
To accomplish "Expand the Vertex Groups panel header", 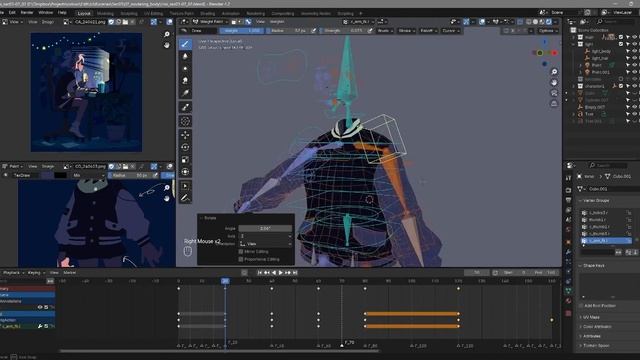I will tap(595, 200).
